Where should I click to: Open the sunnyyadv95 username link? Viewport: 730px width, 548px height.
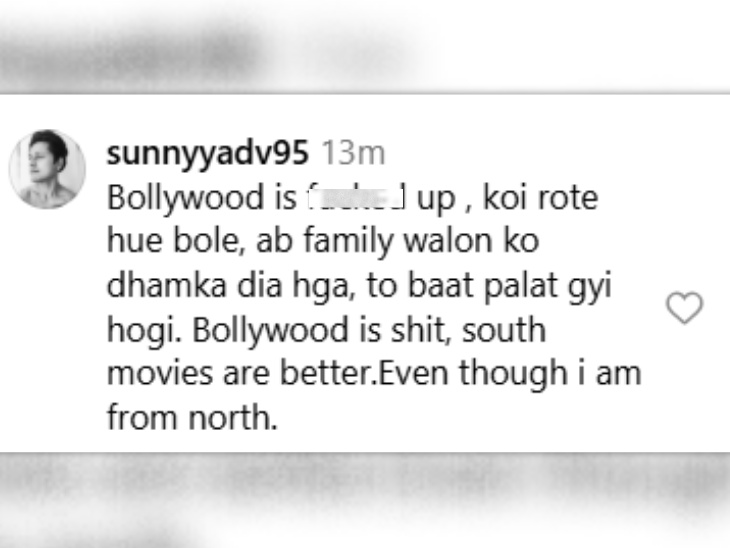click(x=208, y=153)
